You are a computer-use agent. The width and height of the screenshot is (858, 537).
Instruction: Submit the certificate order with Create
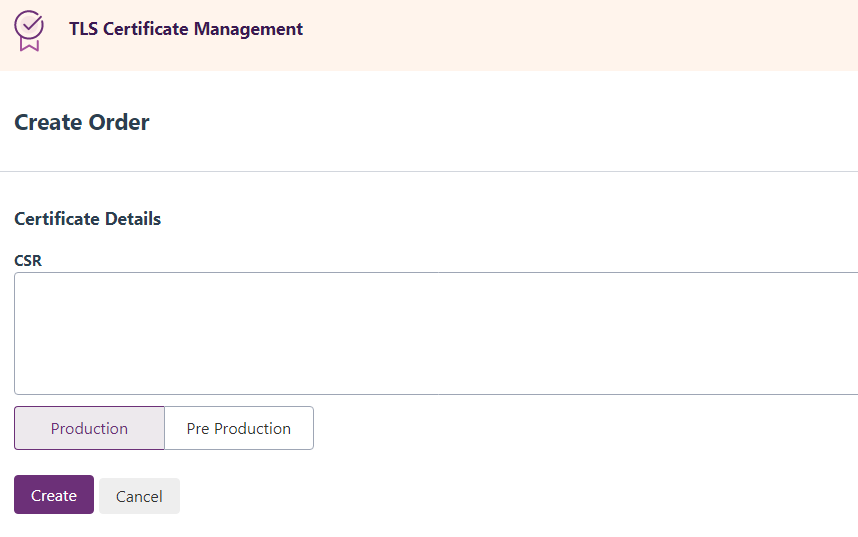(x=54, y=495)
